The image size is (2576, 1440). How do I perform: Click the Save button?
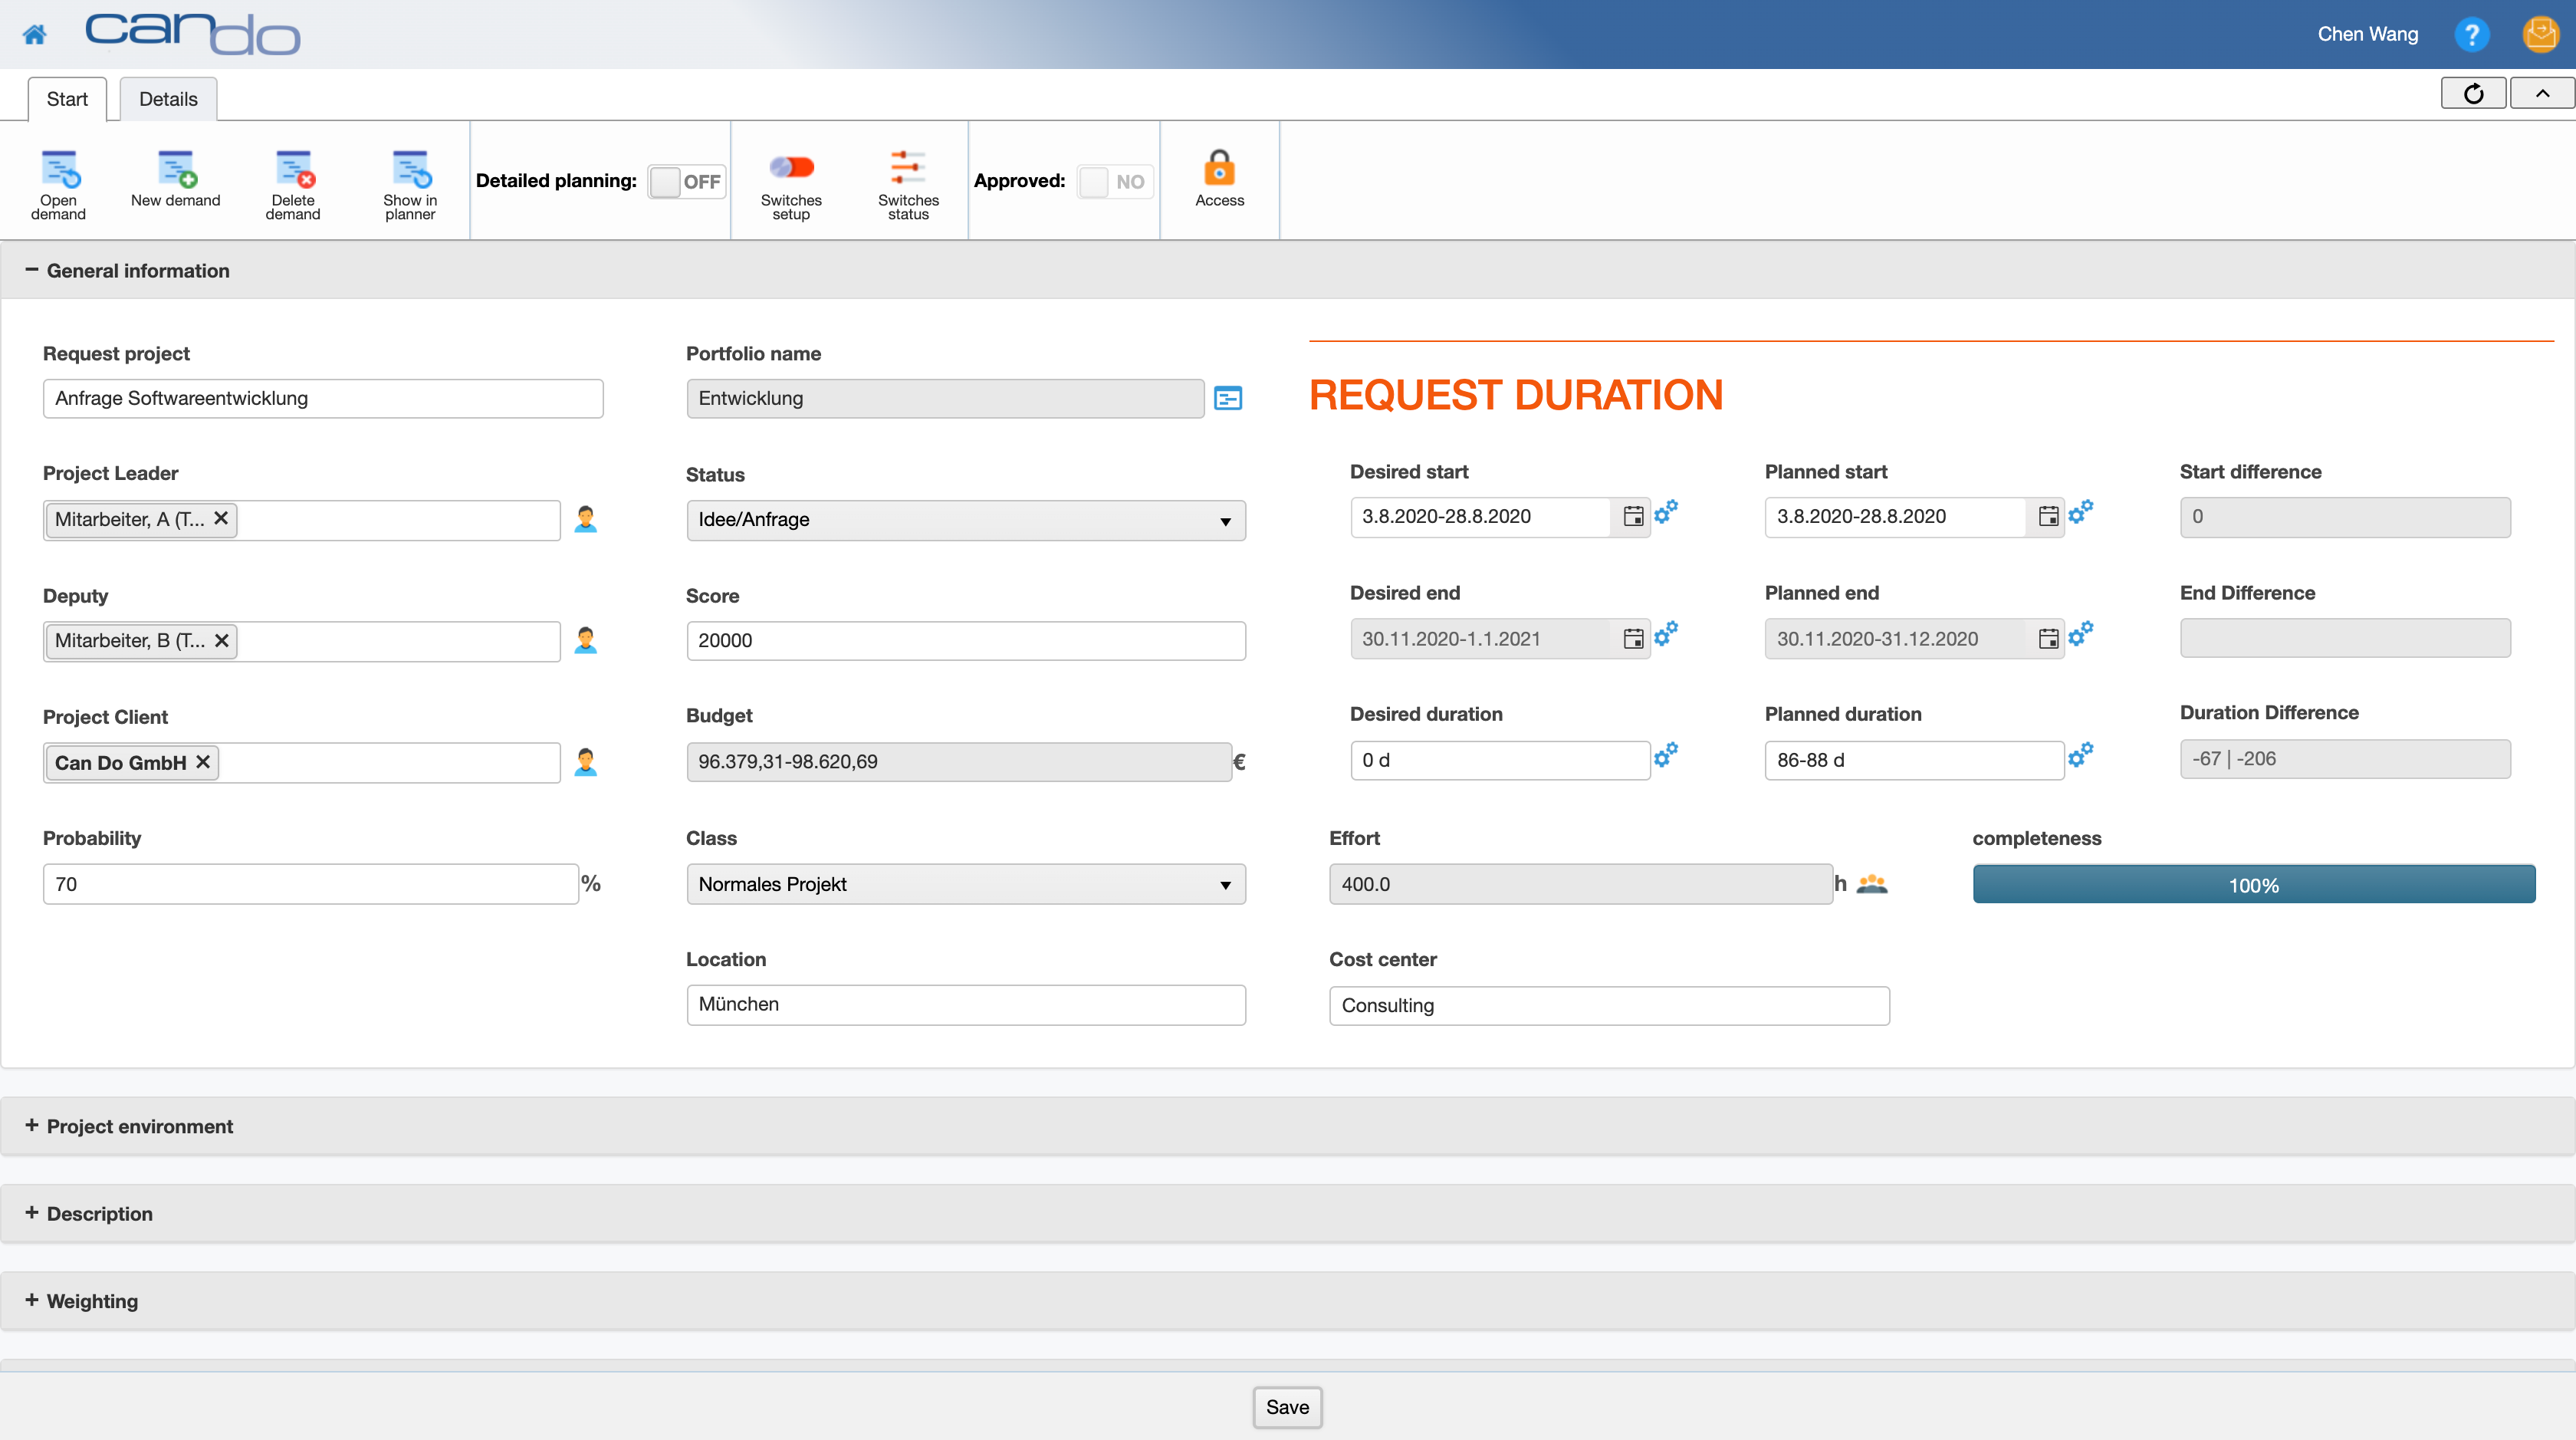(1288, 1406)
